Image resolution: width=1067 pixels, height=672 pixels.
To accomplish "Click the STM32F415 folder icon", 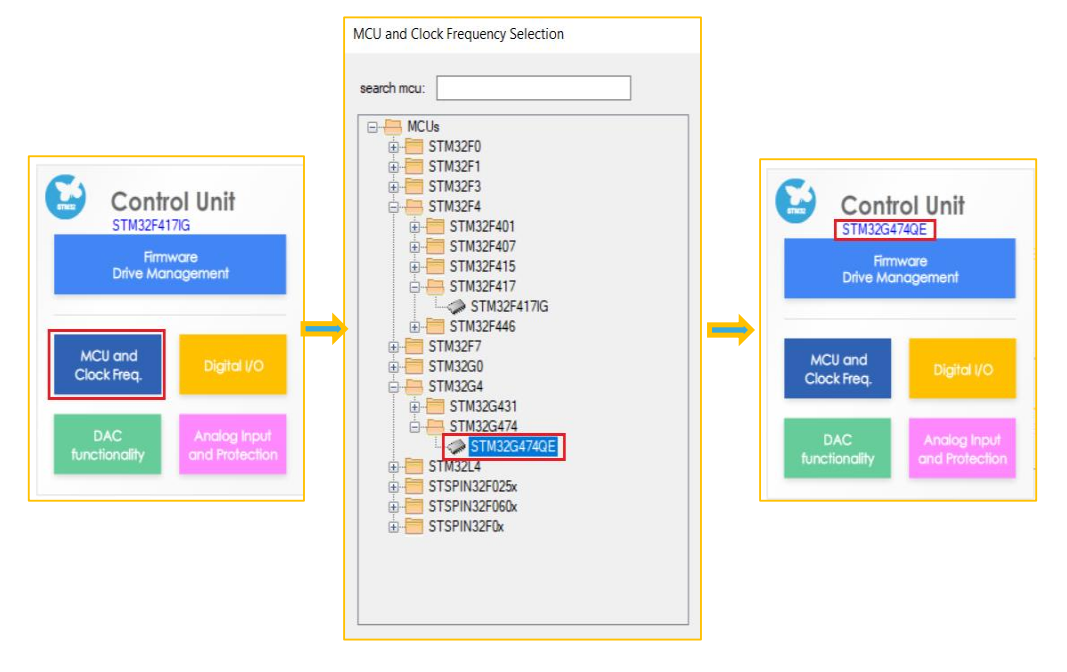I will [435, 267].
